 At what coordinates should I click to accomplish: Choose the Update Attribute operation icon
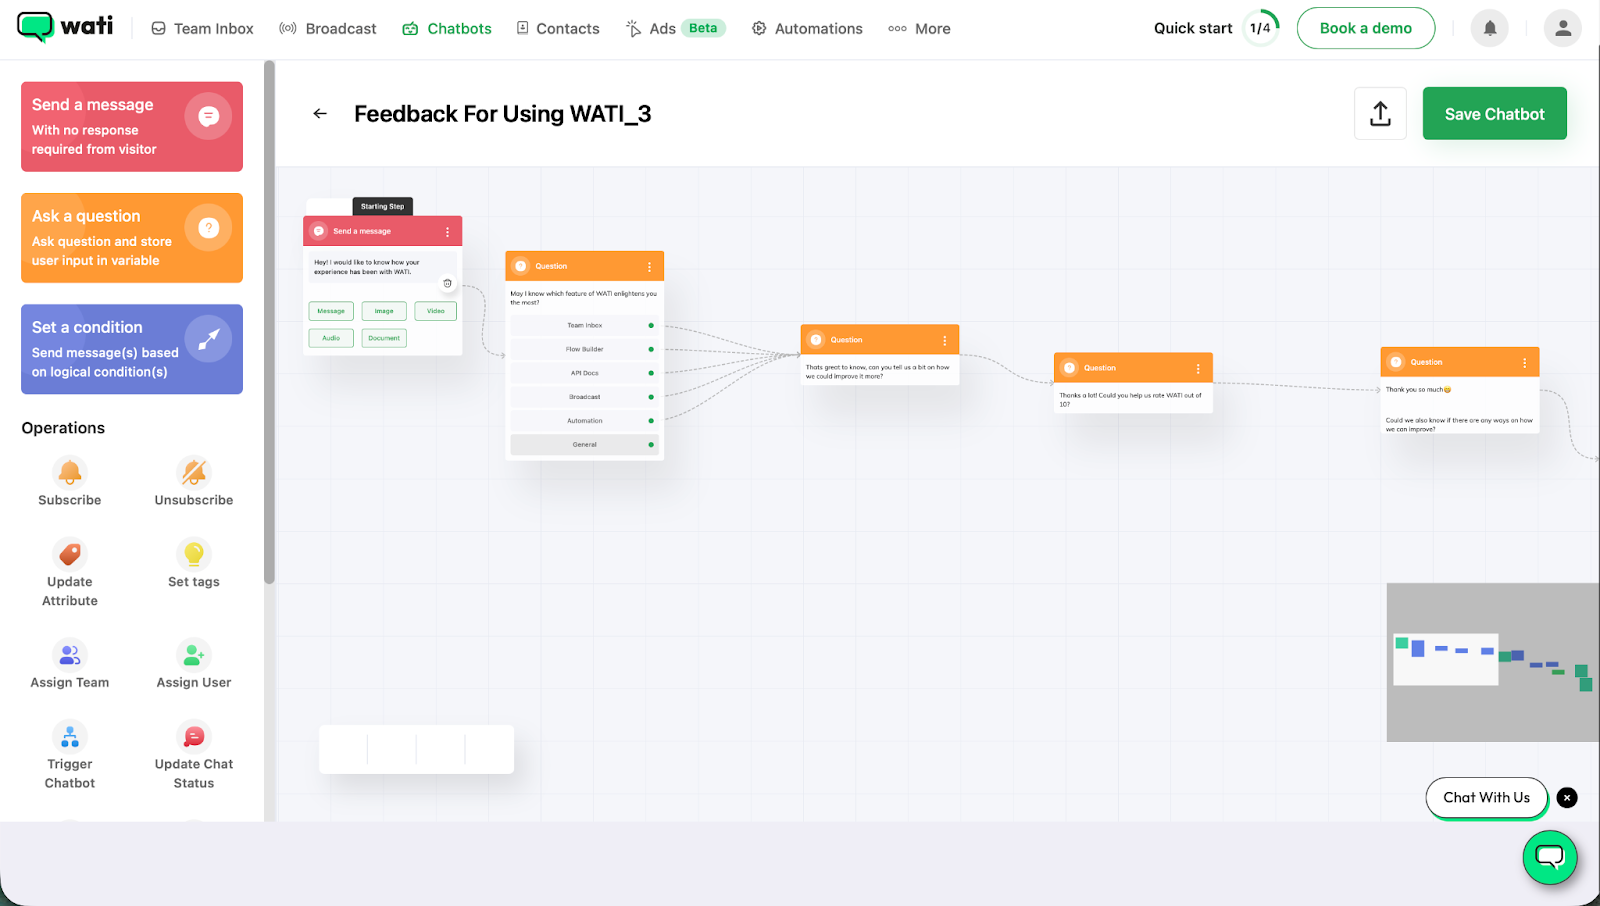click(70, 554)
